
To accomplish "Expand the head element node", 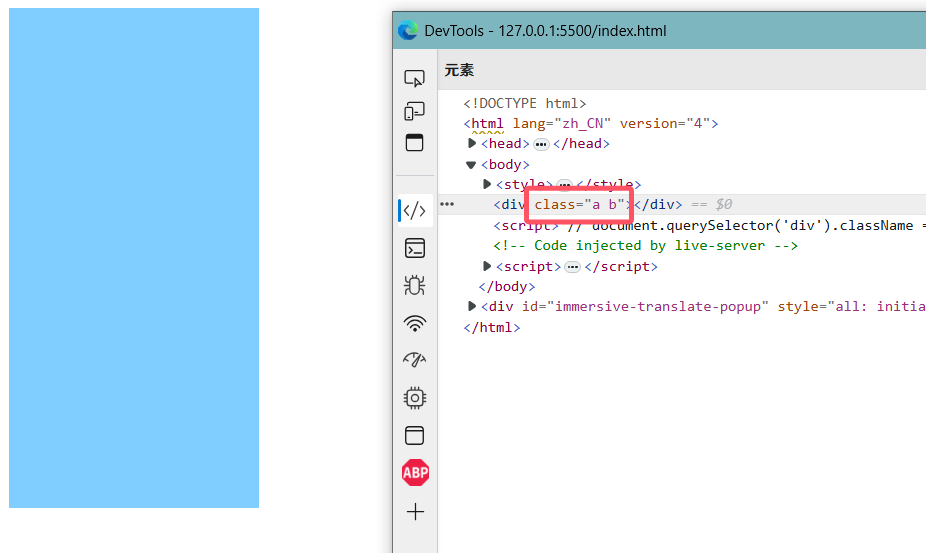I will (x=472, y=144).
